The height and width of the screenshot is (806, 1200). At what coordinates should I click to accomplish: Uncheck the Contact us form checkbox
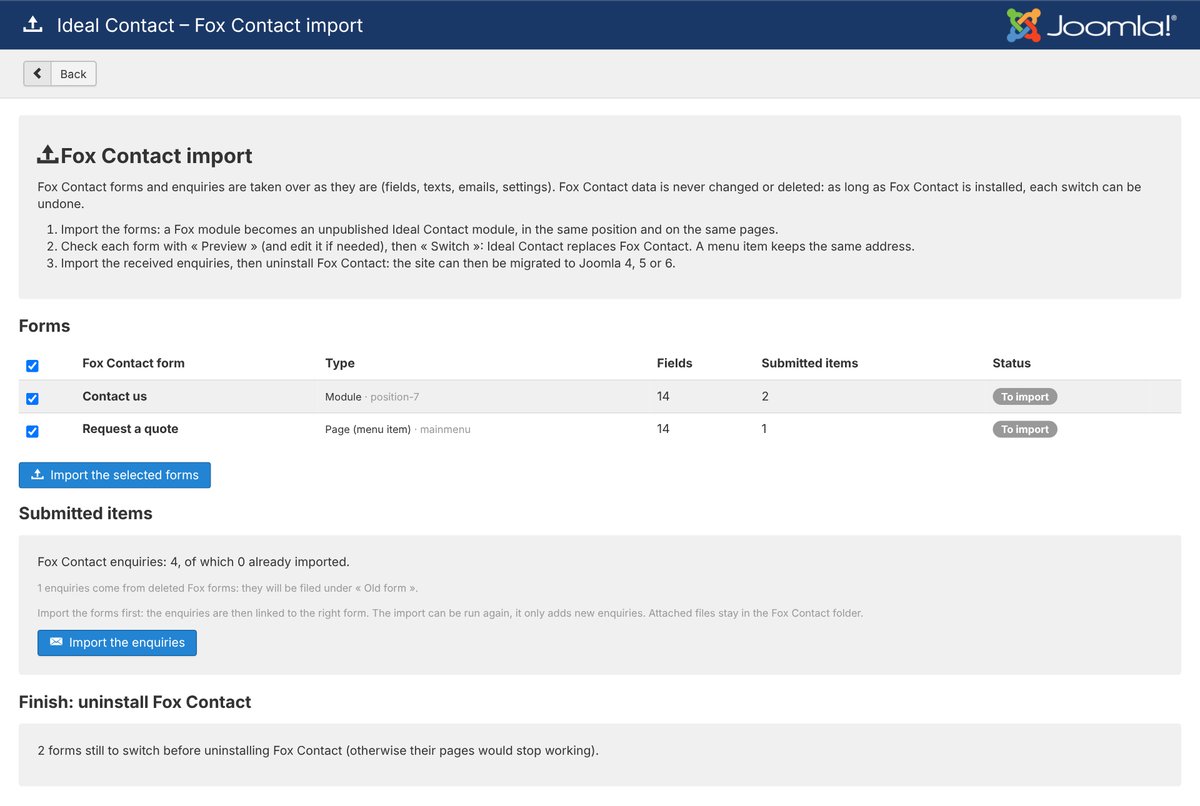32,399
